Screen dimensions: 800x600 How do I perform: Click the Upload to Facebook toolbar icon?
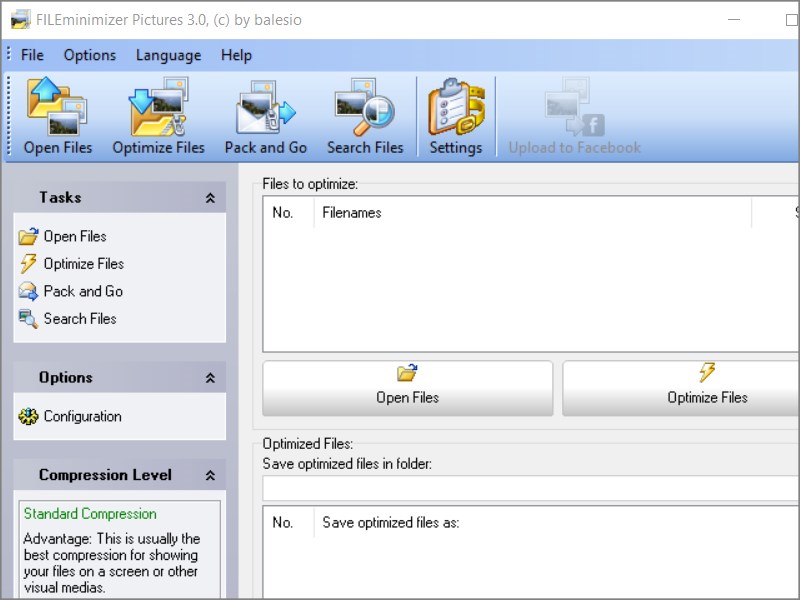coord(574,116)
